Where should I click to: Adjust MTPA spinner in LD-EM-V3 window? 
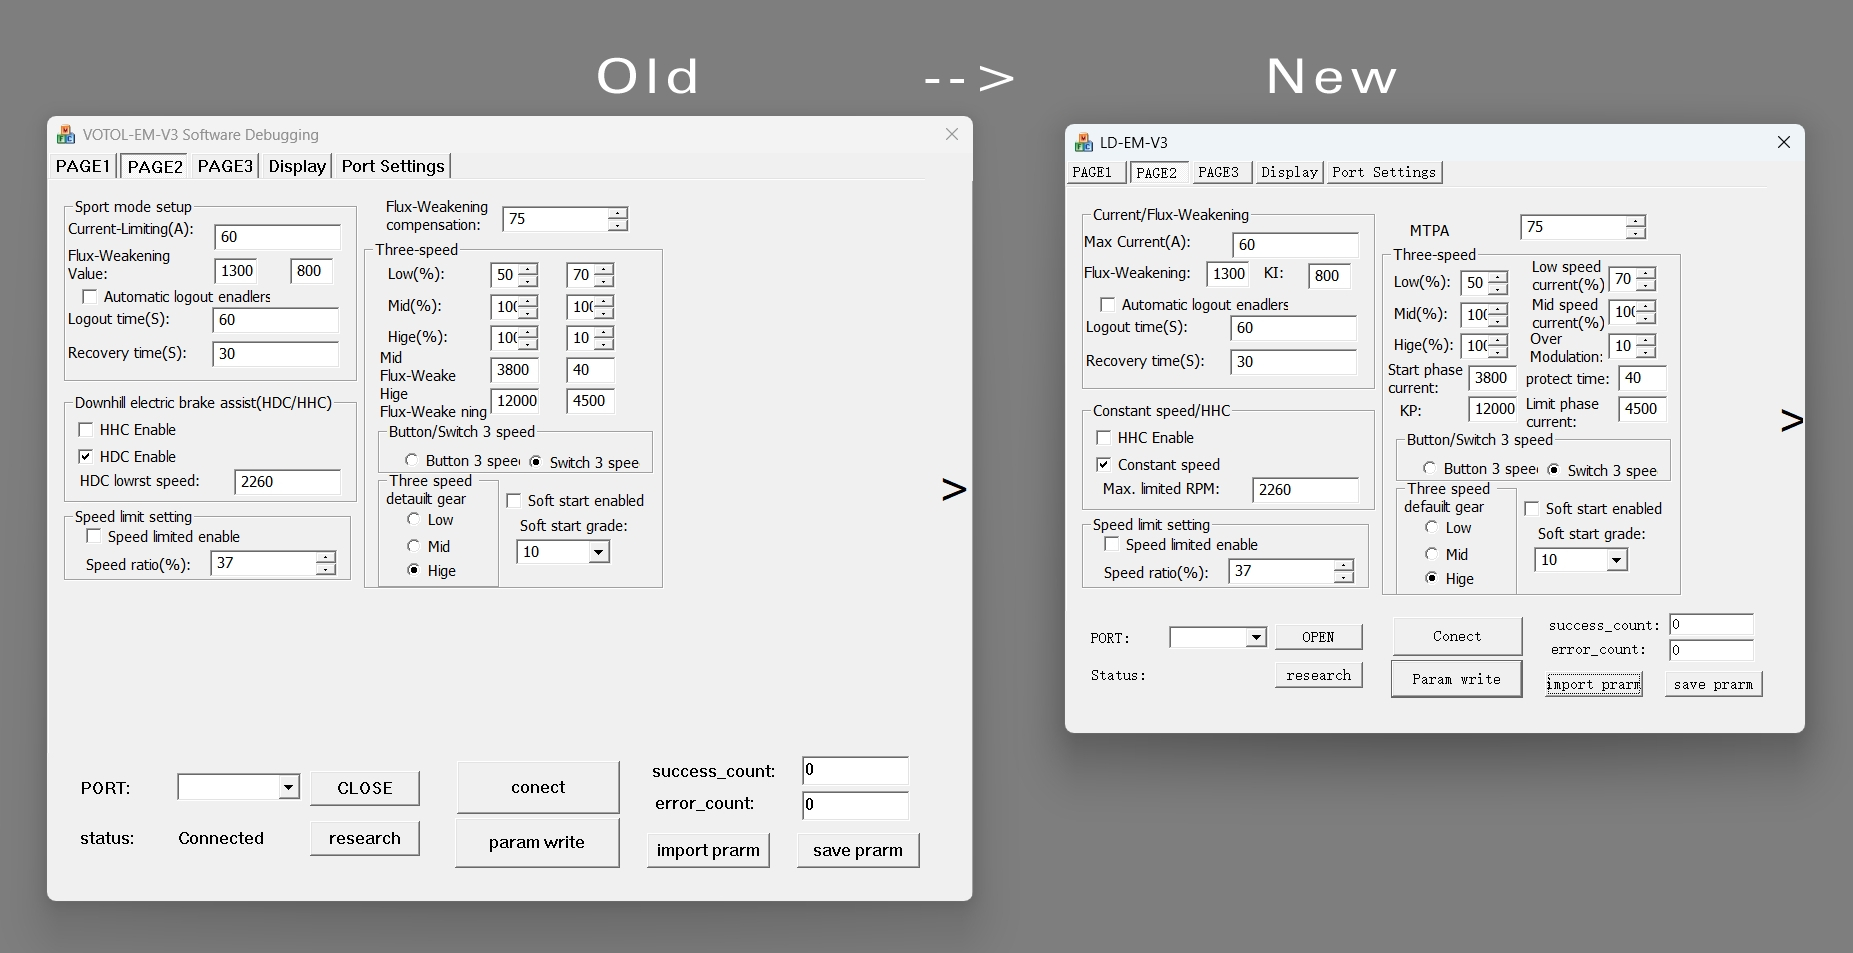[1635, 228]
